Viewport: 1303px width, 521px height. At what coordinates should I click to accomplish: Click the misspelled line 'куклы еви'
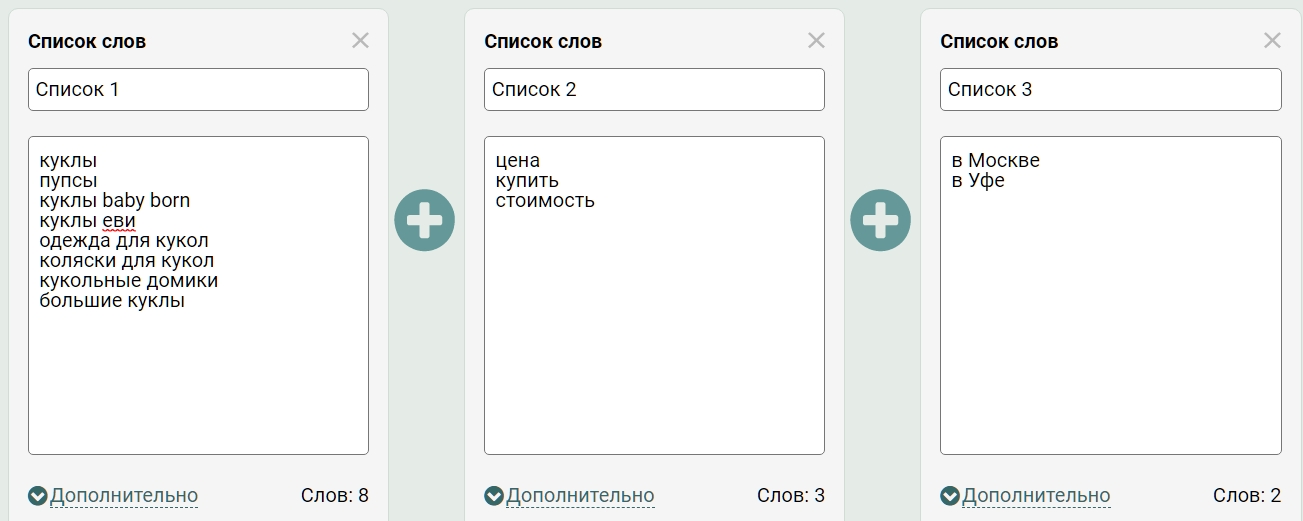tap(87, 220)
